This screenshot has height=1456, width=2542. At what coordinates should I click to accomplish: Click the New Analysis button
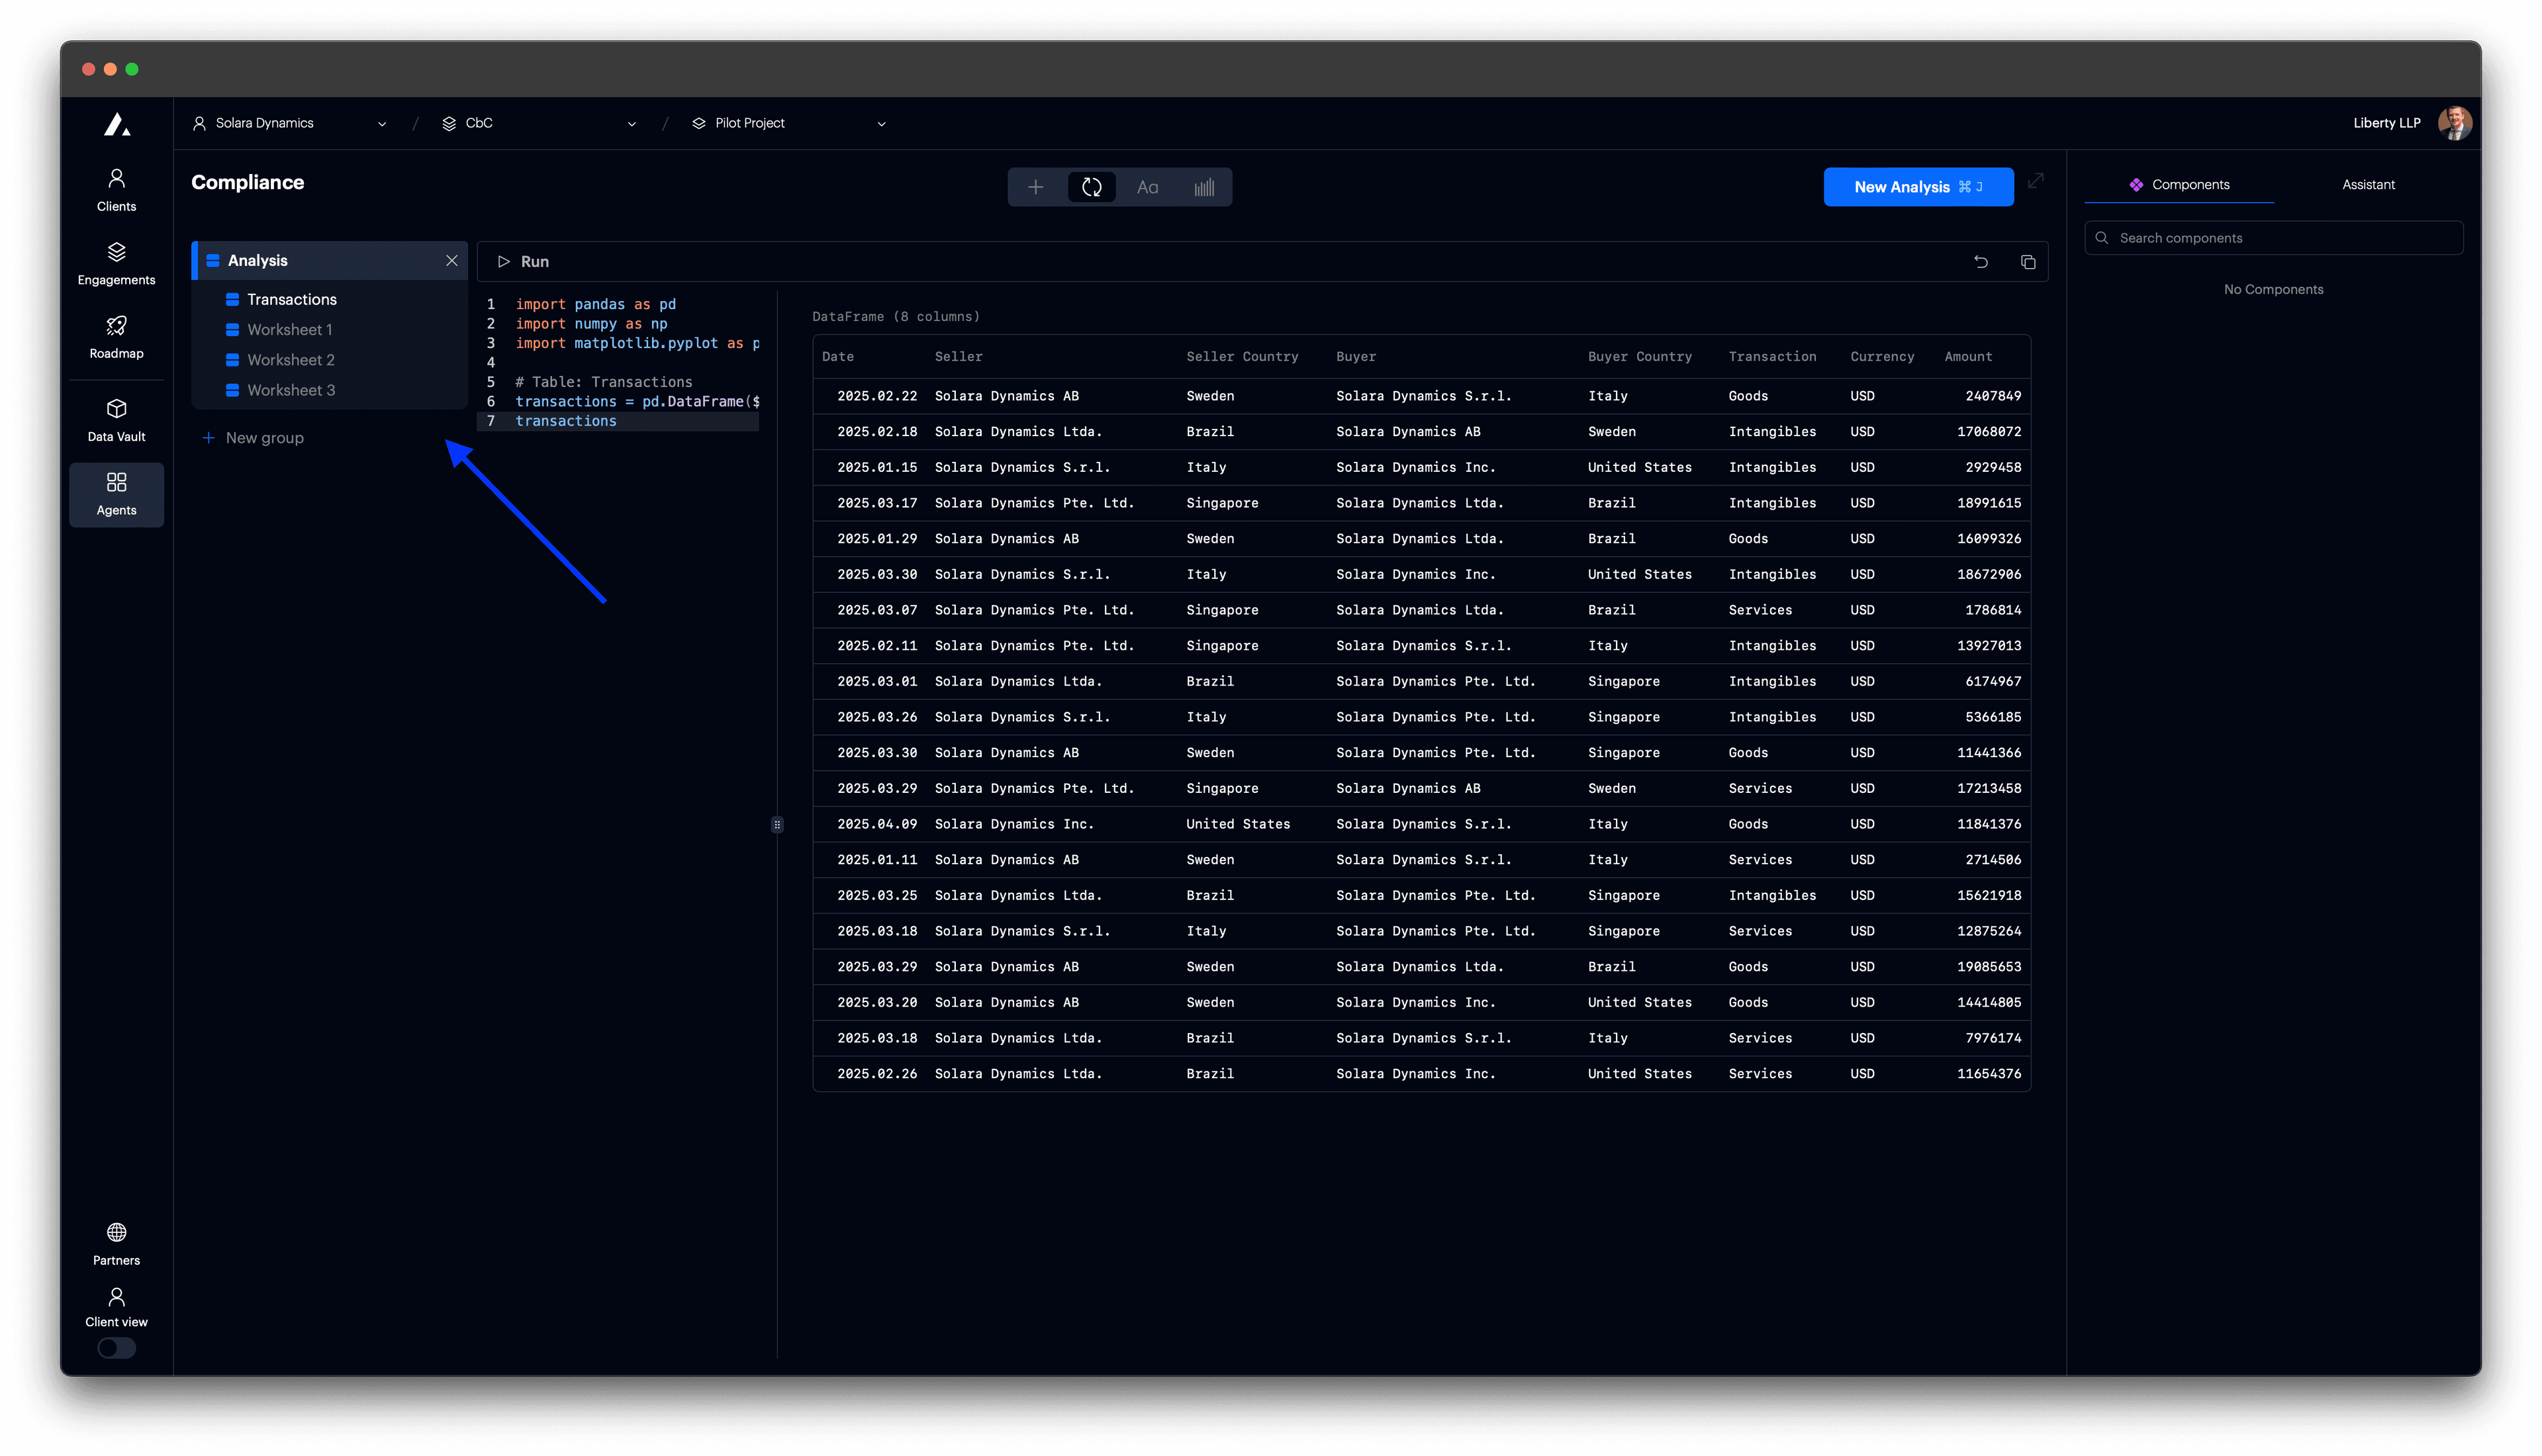pos(1918,187)
